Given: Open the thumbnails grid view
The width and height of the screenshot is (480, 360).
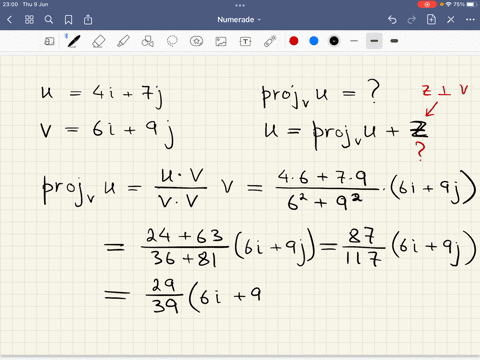Looking at the screenshot, I should click(29, 20).
